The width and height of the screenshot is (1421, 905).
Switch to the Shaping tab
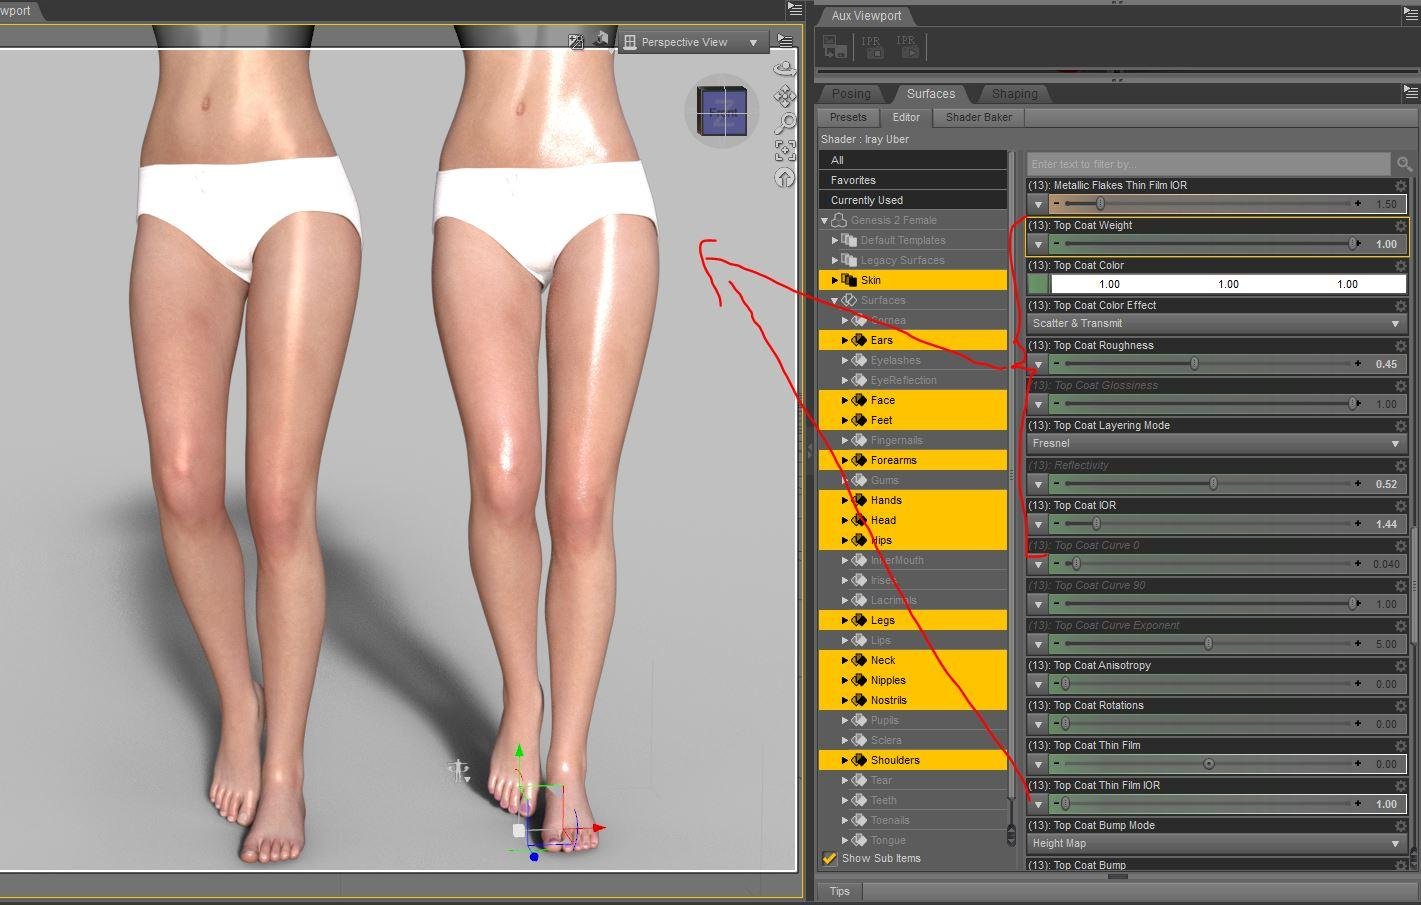tap(1014, 94)
